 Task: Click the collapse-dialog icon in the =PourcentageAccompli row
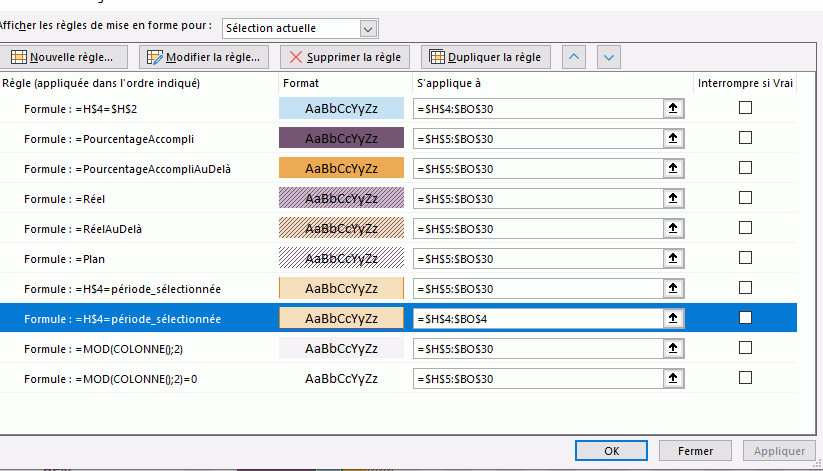point(673,139)
